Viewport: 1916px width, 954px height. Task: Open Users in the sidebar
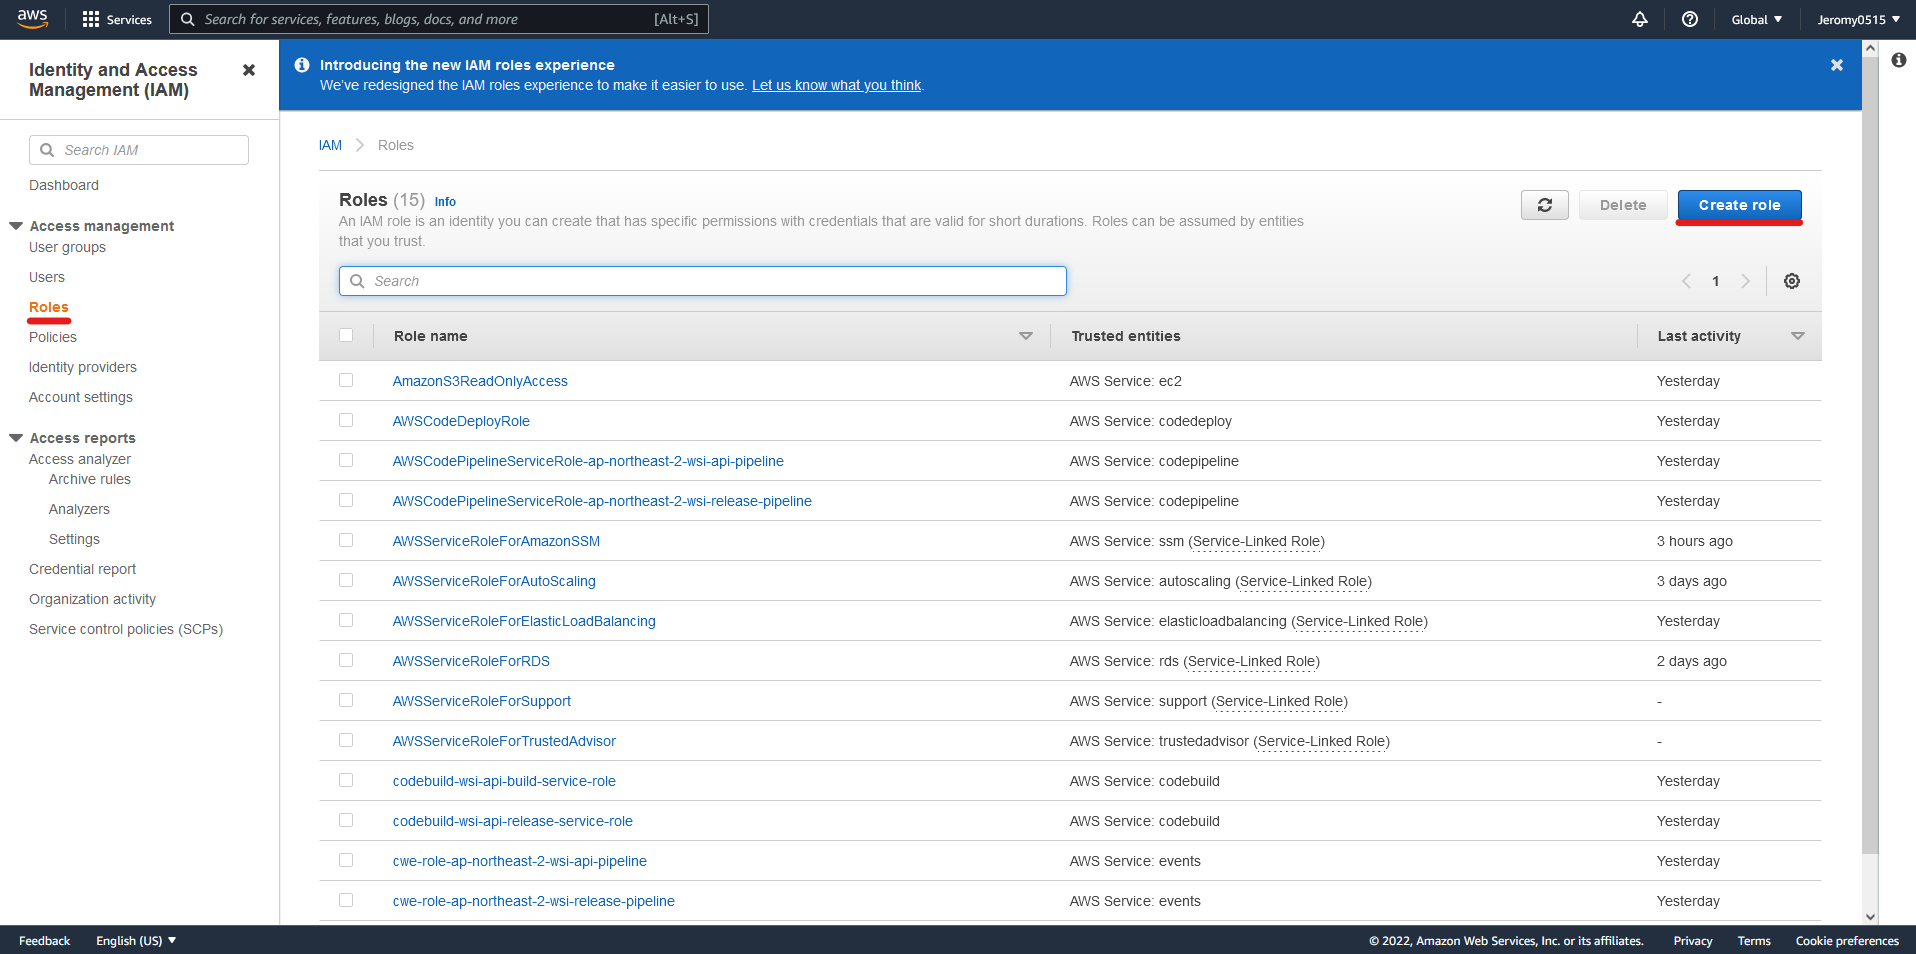click(x=47, y=277)
